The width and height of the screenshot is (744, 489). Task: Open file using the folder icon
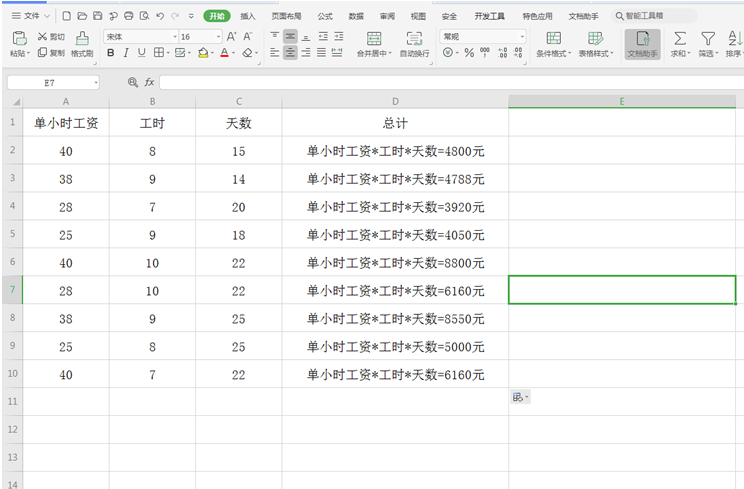point(82,16)
